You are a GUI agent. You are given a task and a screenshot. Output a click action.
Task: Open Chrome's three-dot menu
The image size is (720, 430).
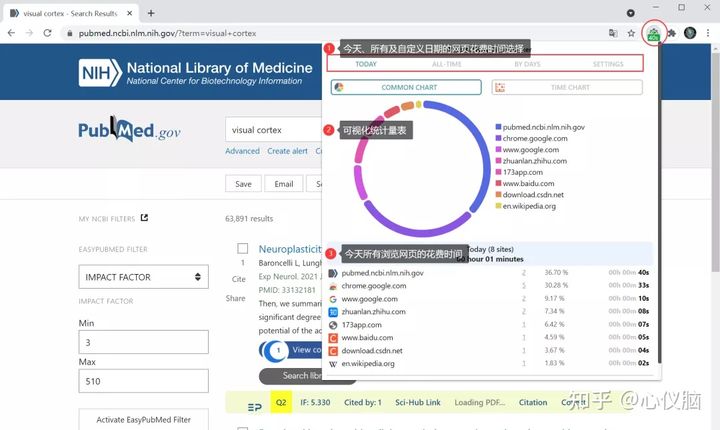click(x=708, y=33)
